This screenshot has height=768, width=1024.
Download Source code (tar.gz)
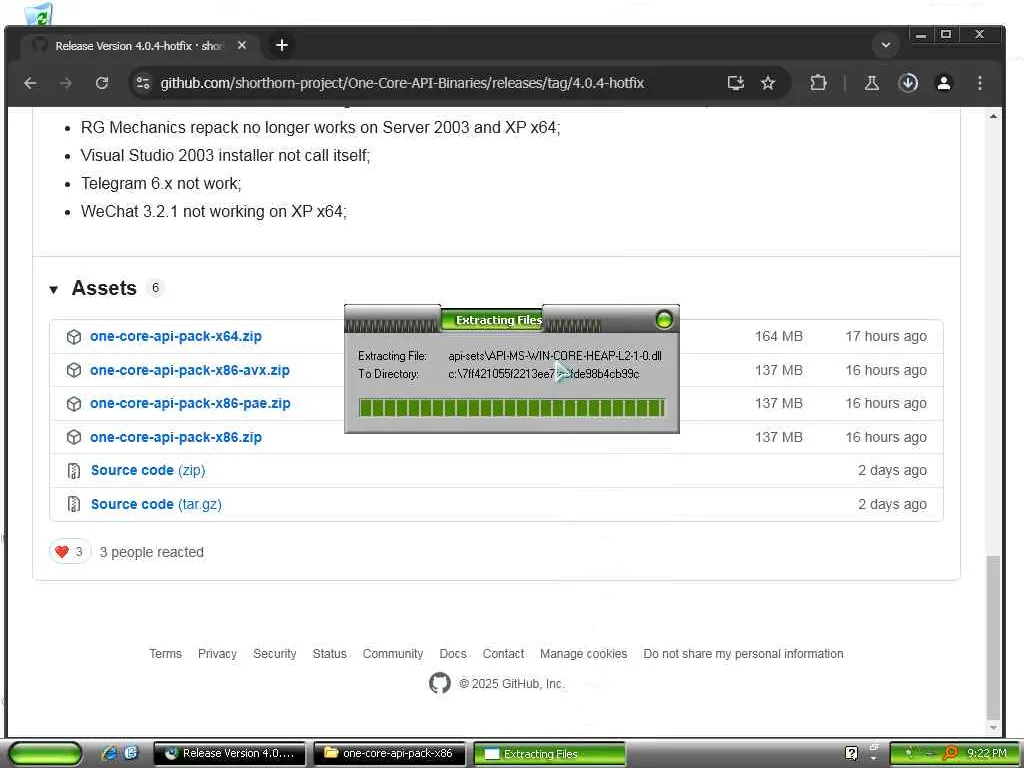click(x=156, y=504)
